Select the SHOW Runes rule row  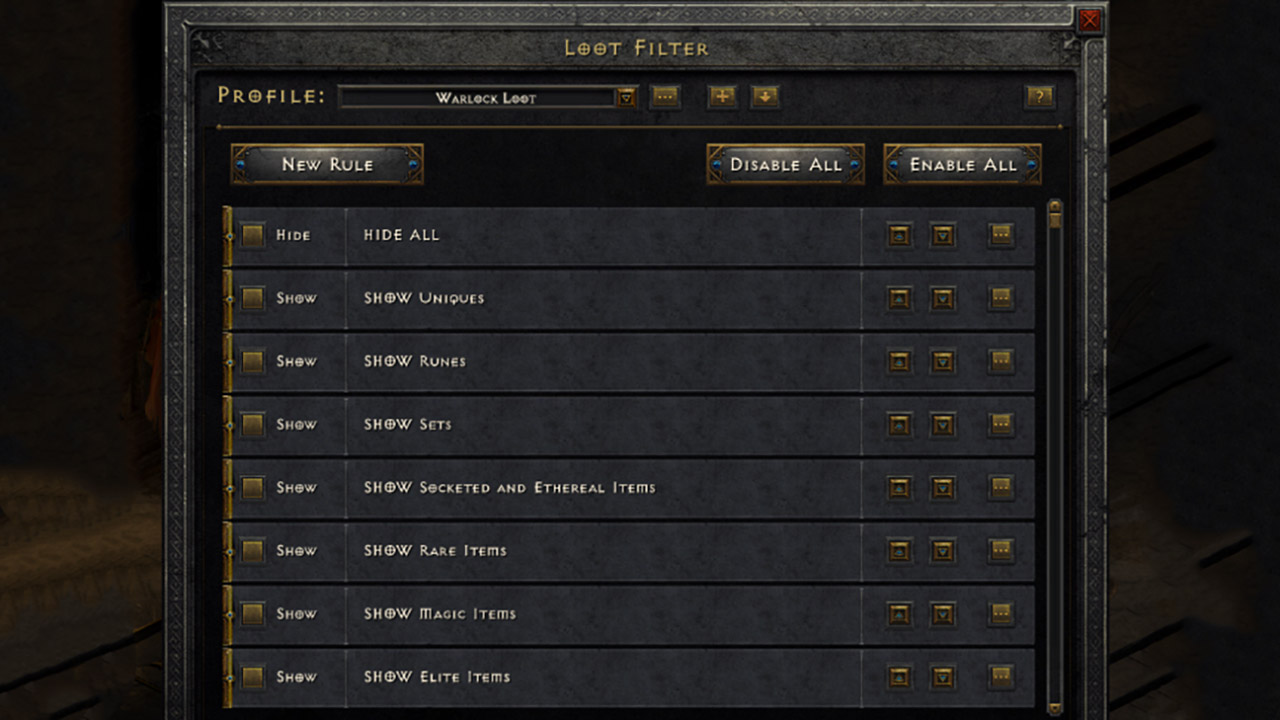tap(600, 361)
